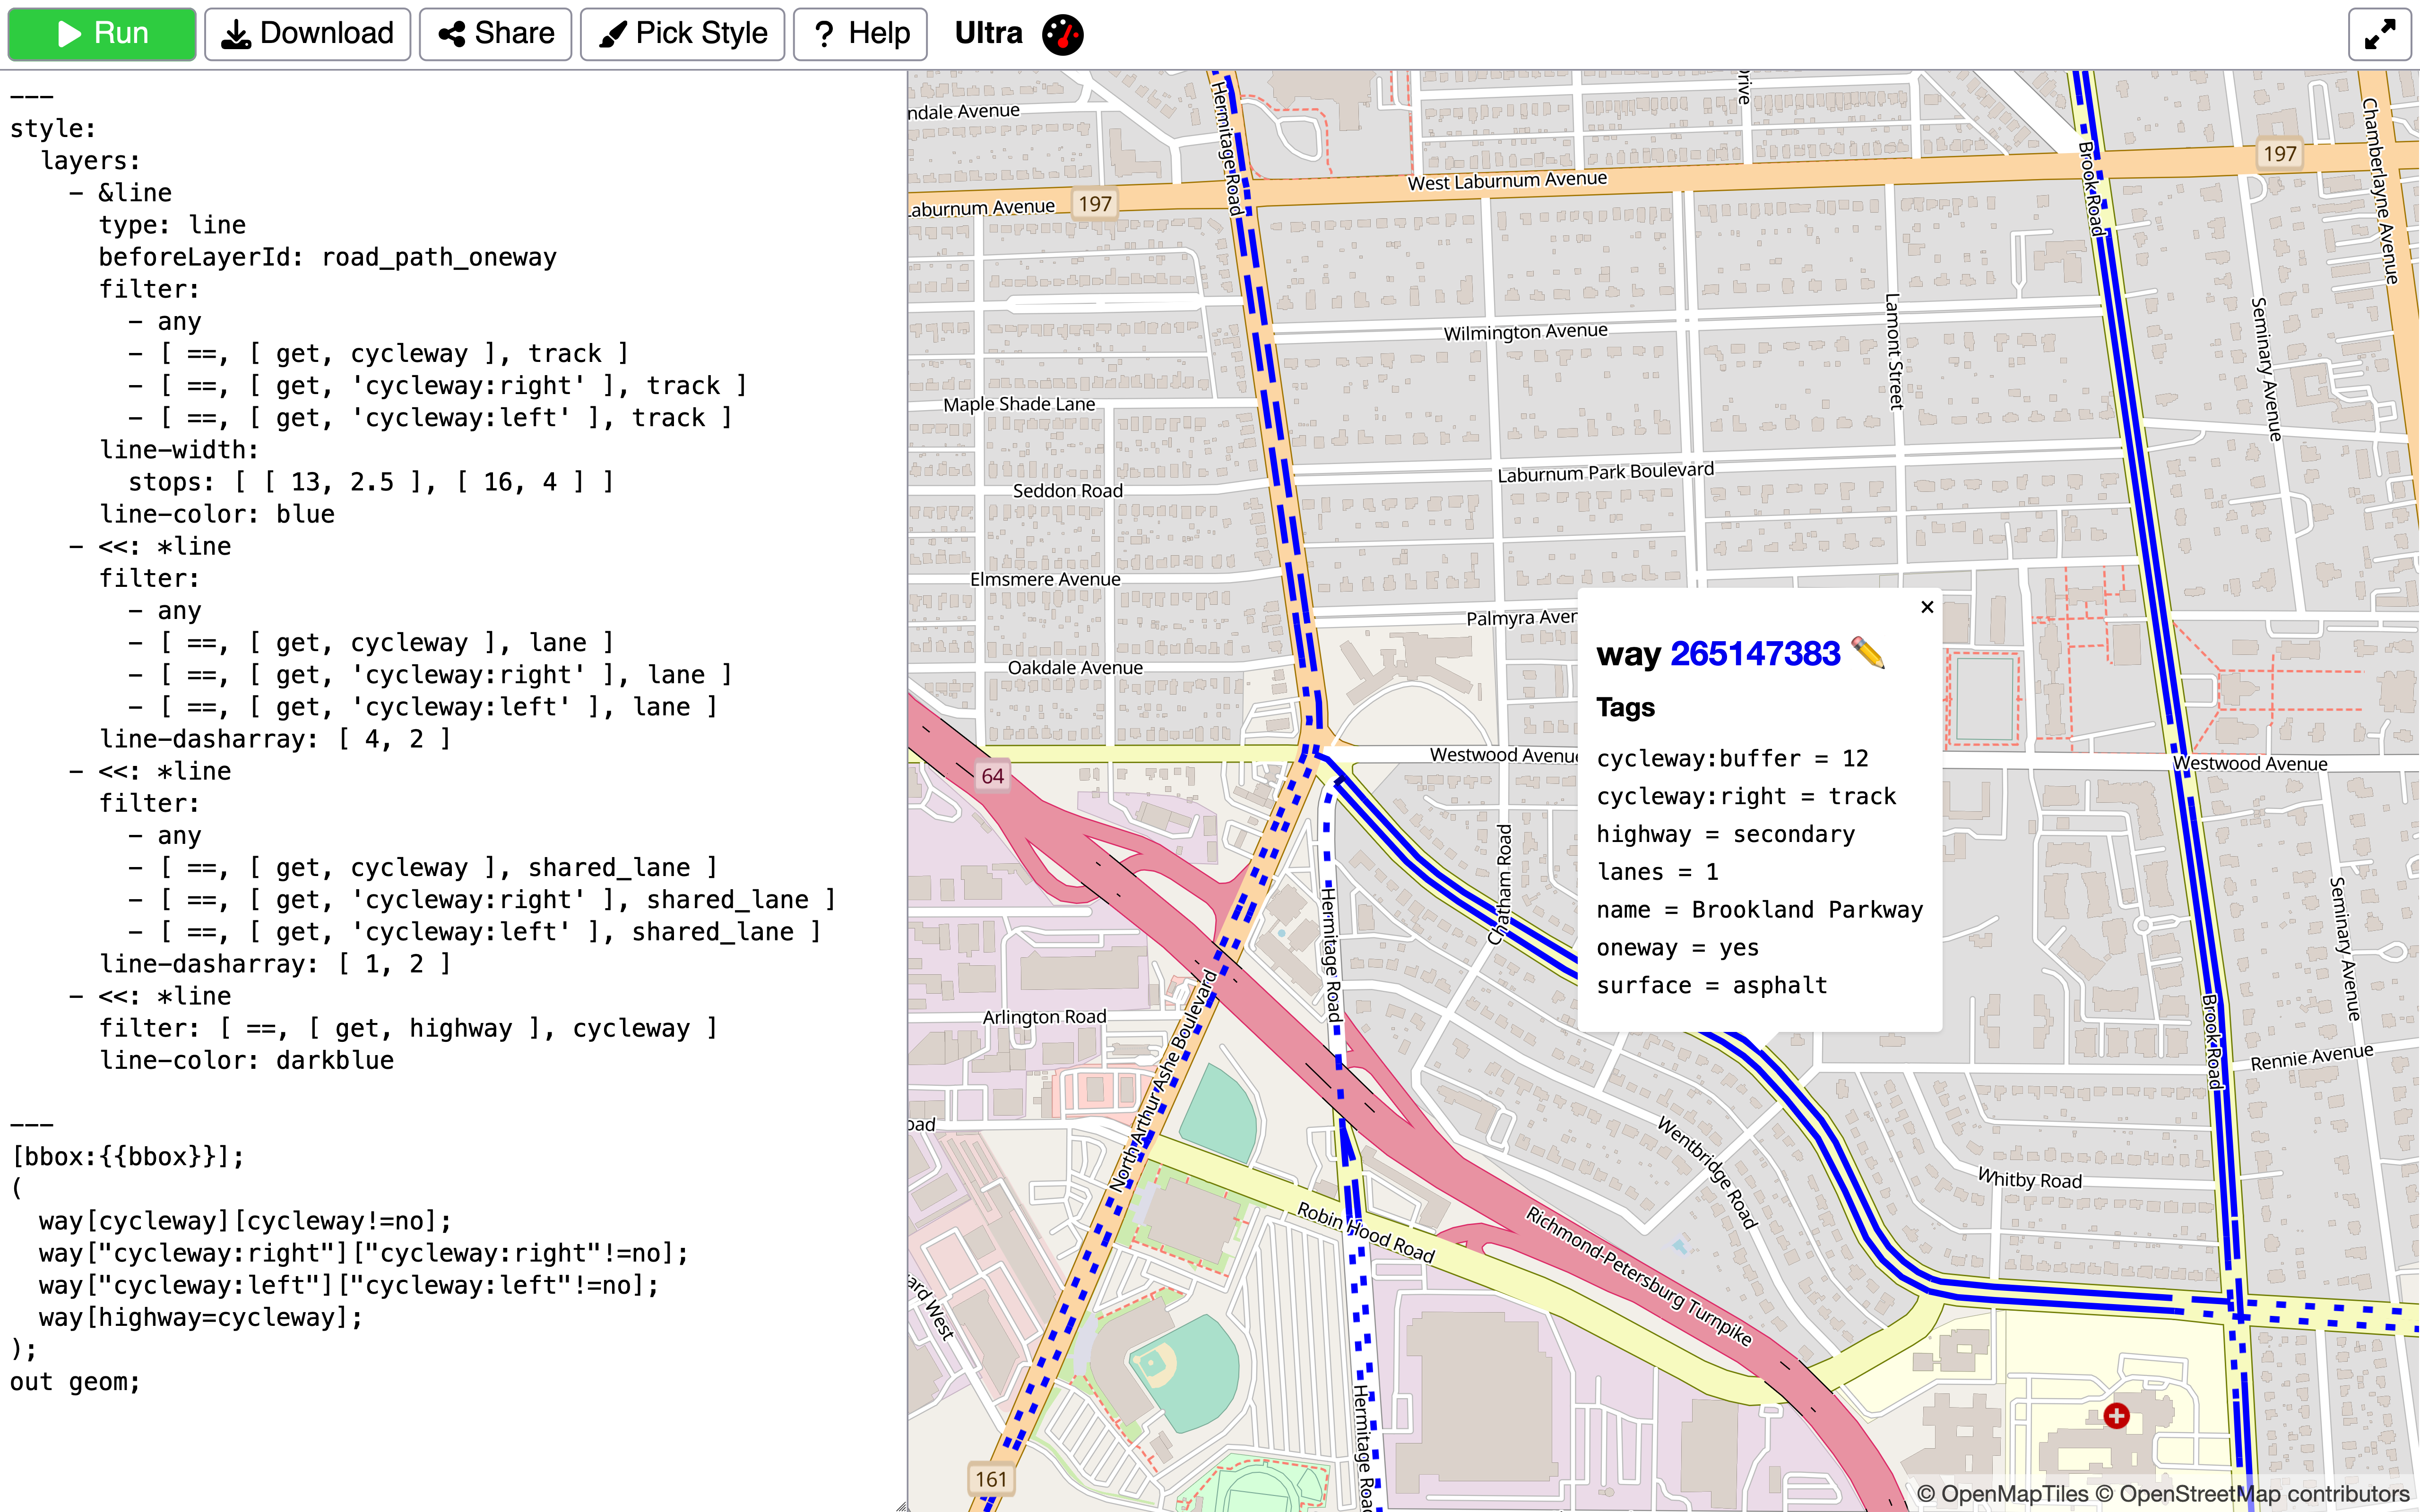Open the Pick Style menu
This screenshot has height=1512, width=2420.
682,34
